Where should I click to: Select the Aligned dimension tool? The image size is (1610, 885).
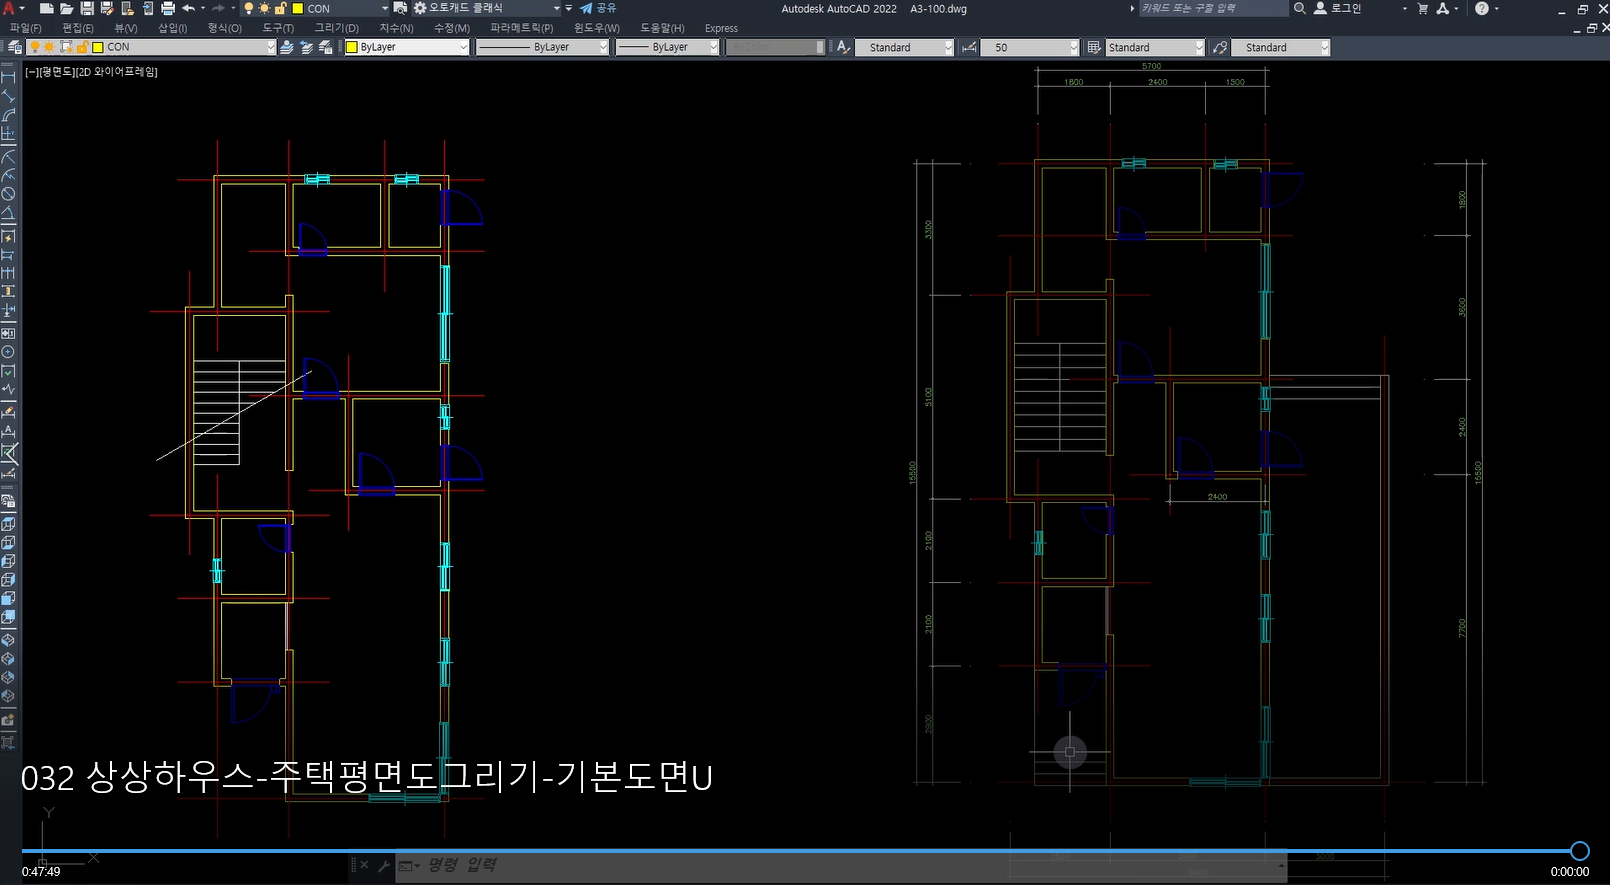coord(8,97)
